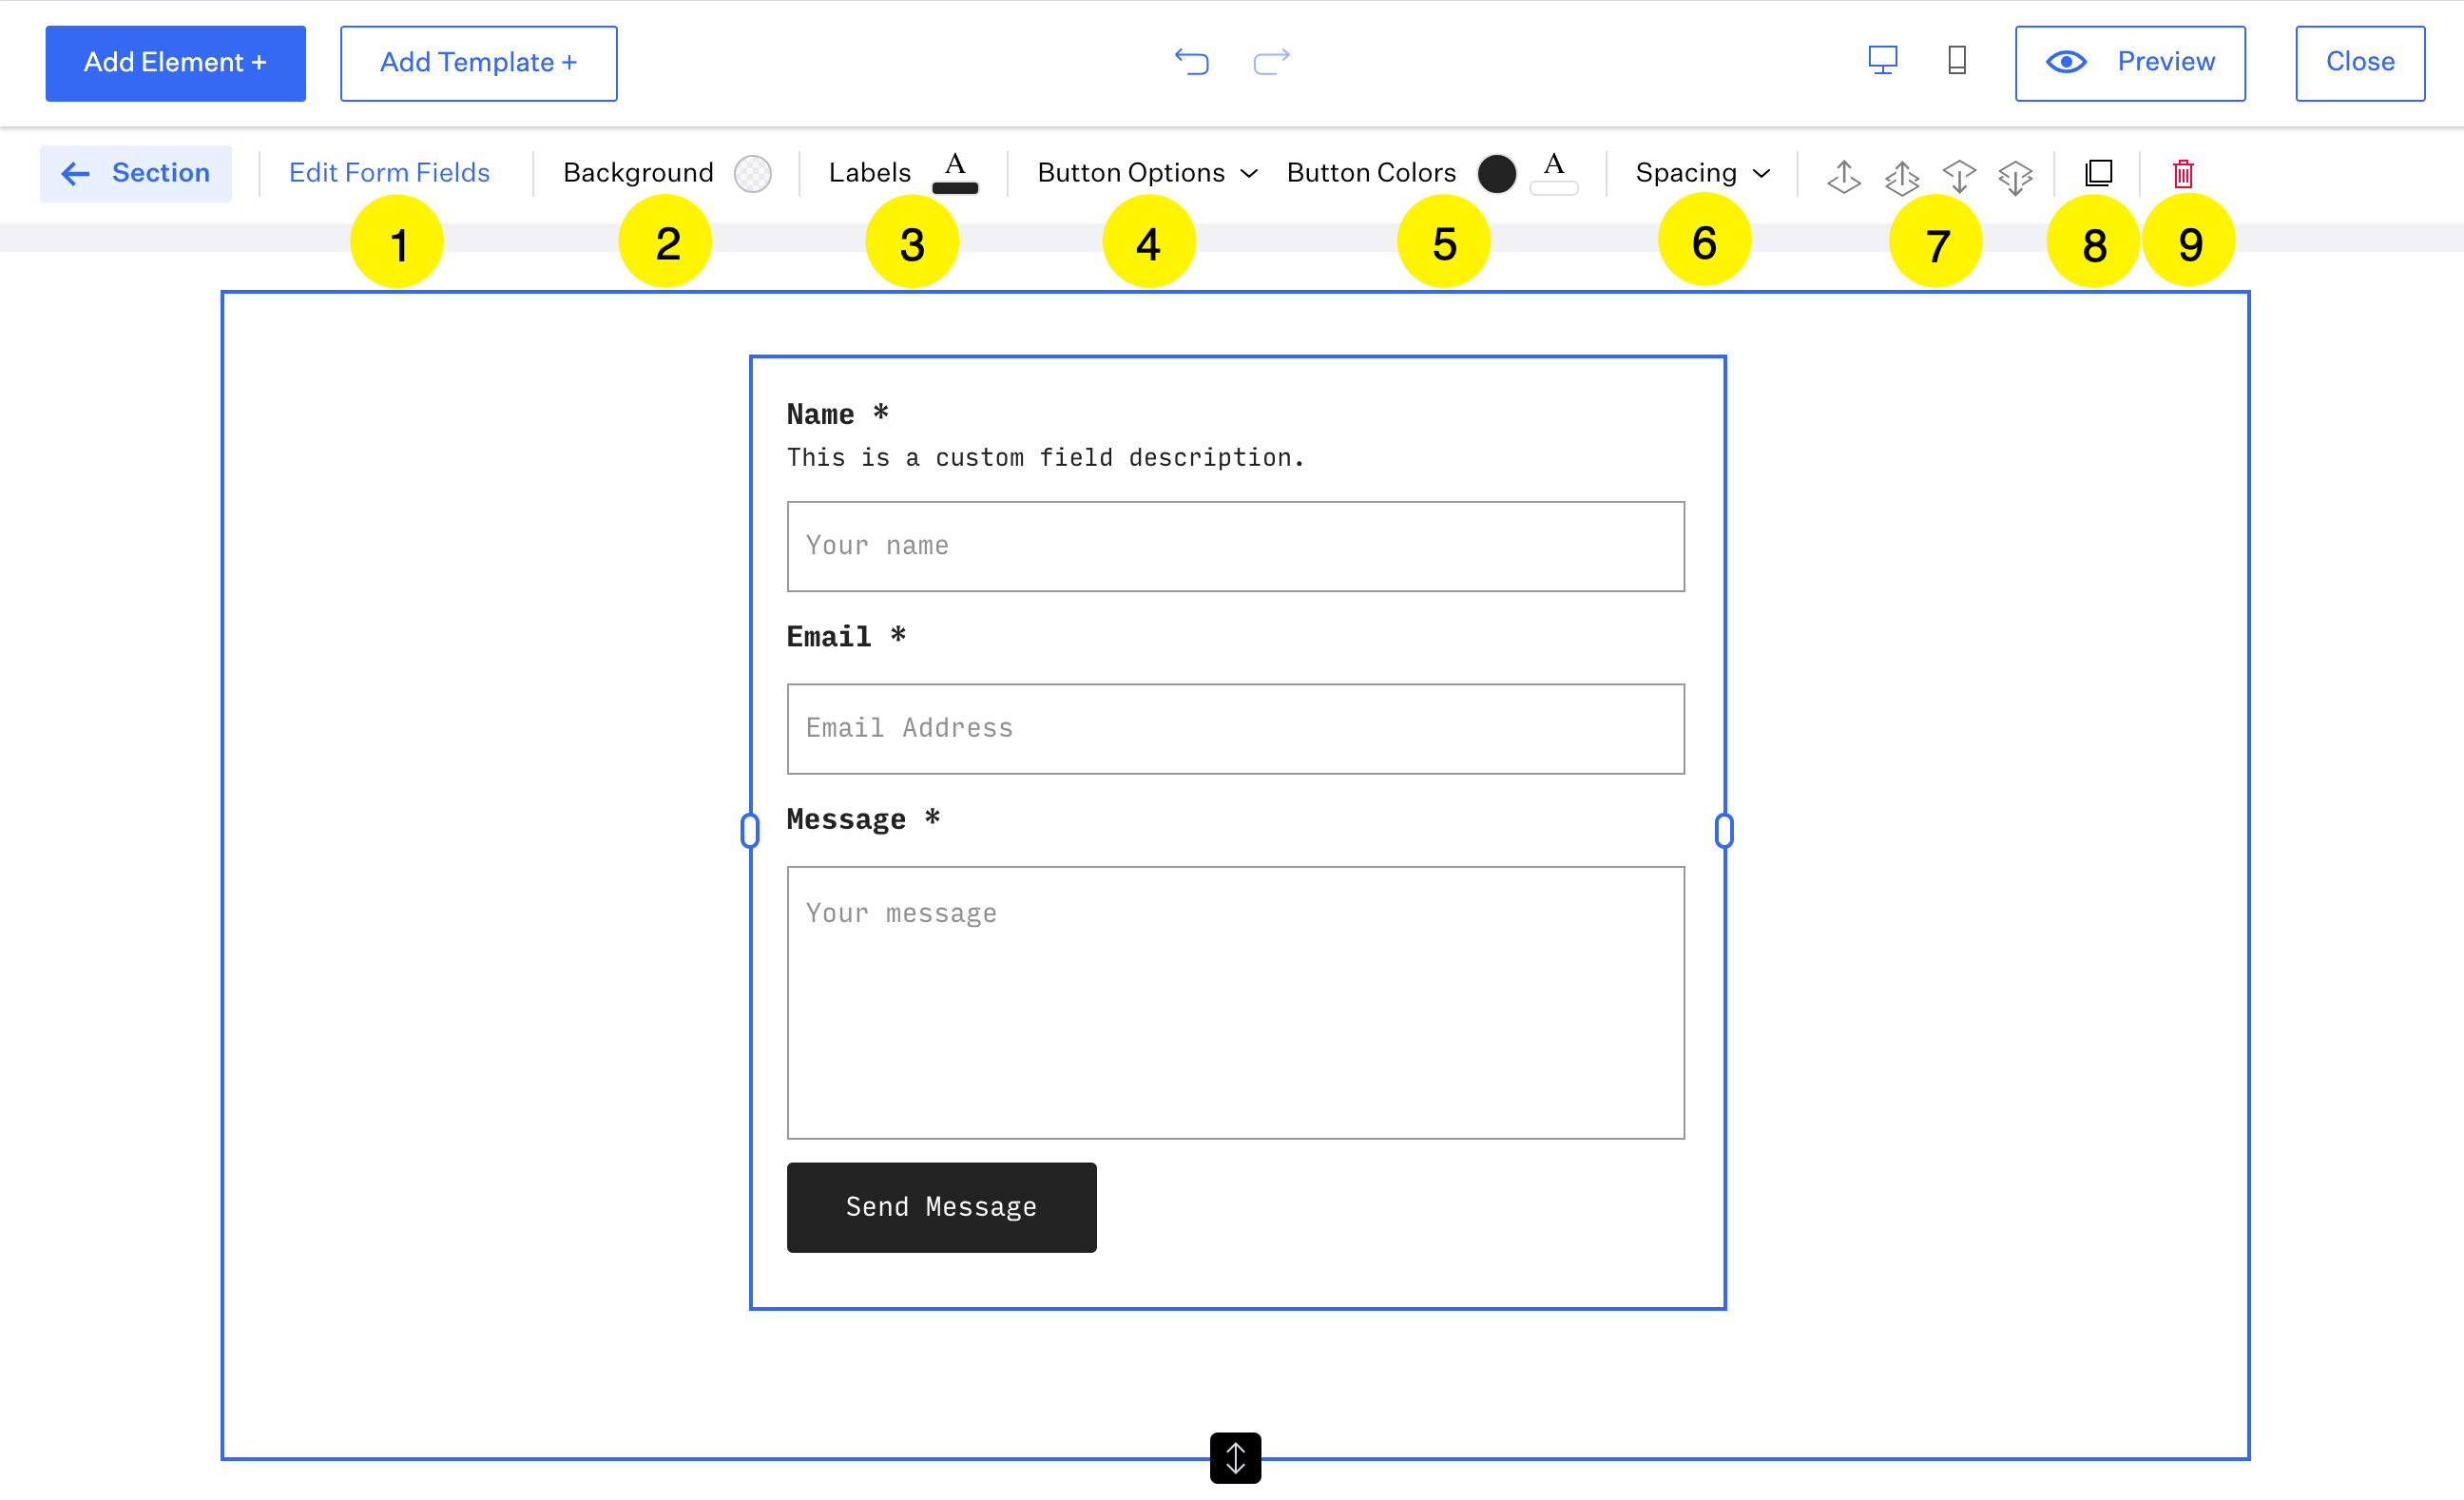Open Add Template menu
The width and height of the screenshot is (2464, 1500).
point(478,63)
